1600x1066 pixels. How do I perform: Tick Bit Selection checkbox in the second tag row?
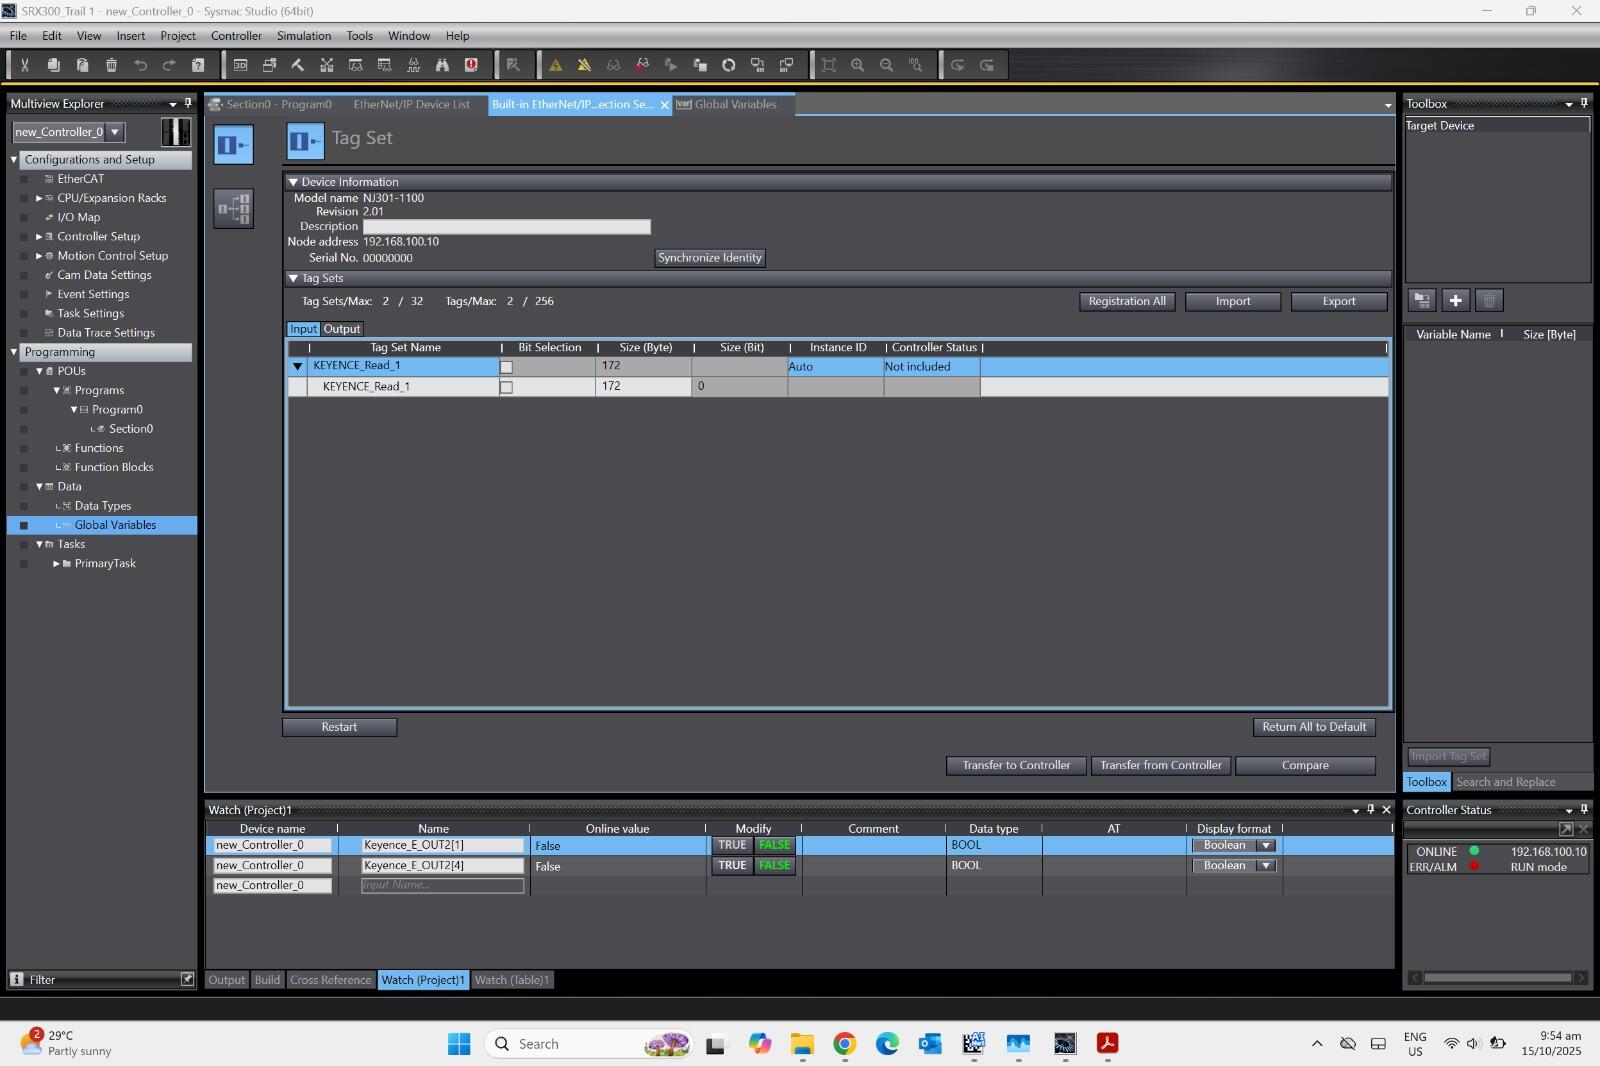[506, 387]
